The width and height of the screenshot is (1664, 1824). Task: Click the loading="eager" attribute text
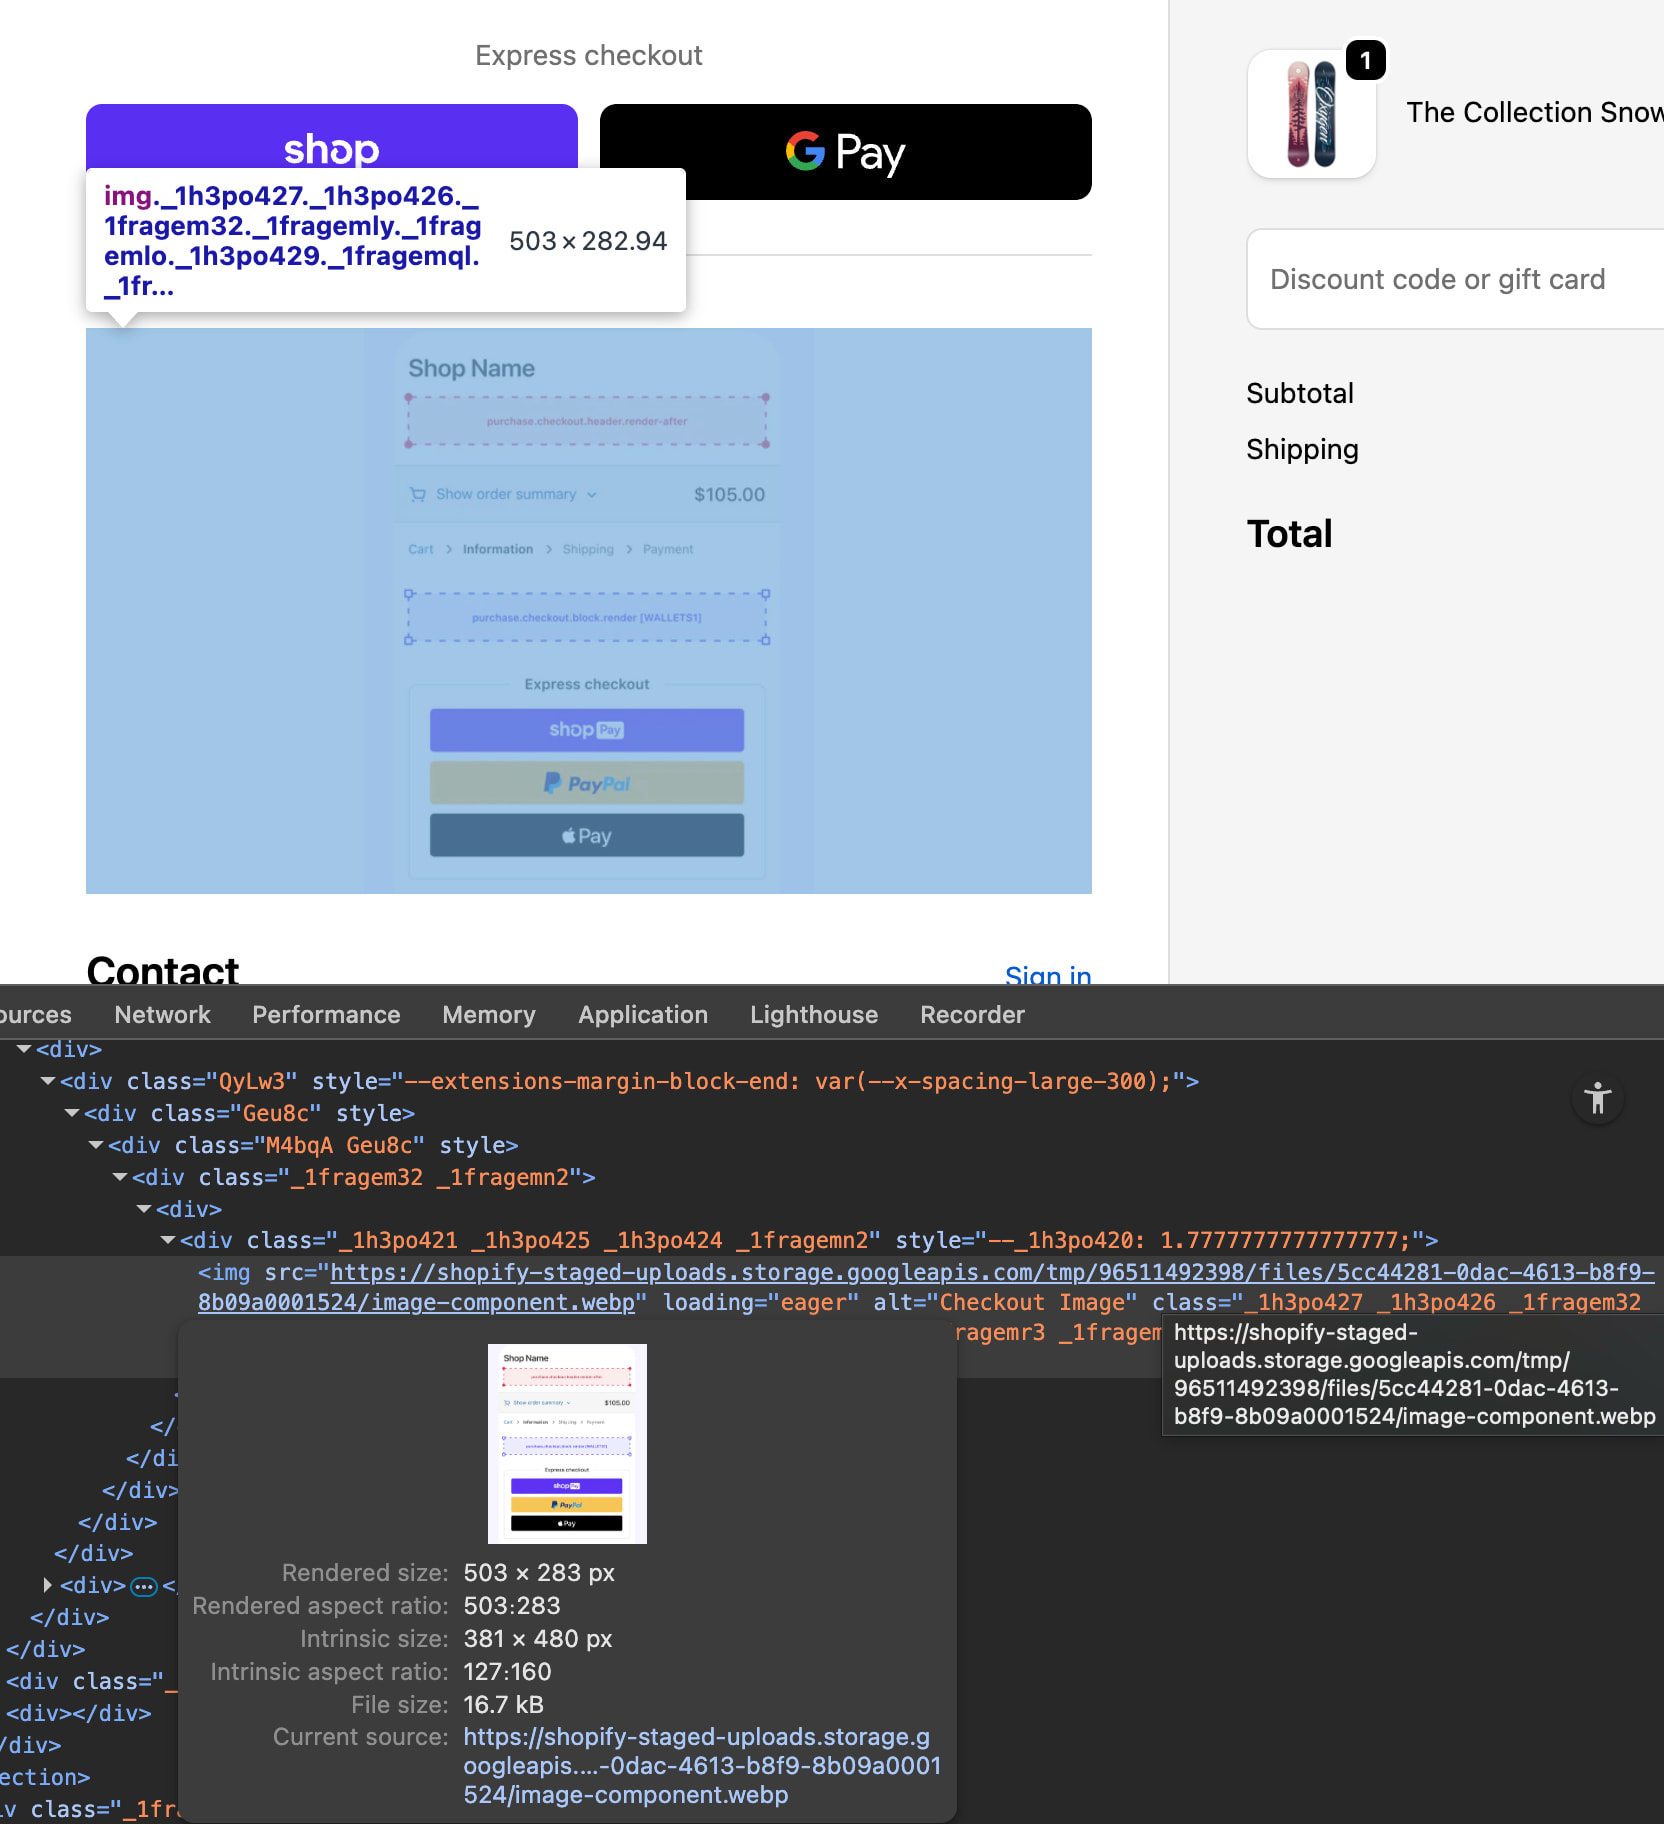(761, 1302)
